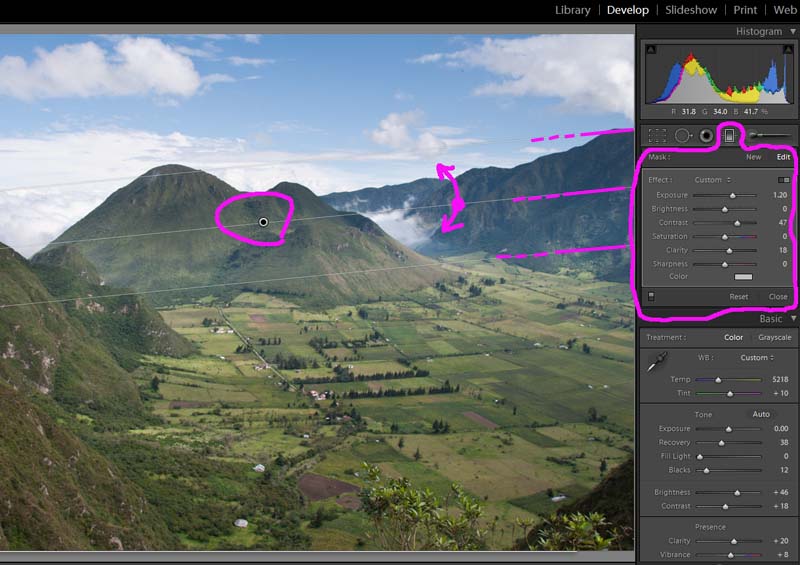The image size is (800, 565).
Task: Adjust mask Exposure slider handle
Action: pos(733,195)
